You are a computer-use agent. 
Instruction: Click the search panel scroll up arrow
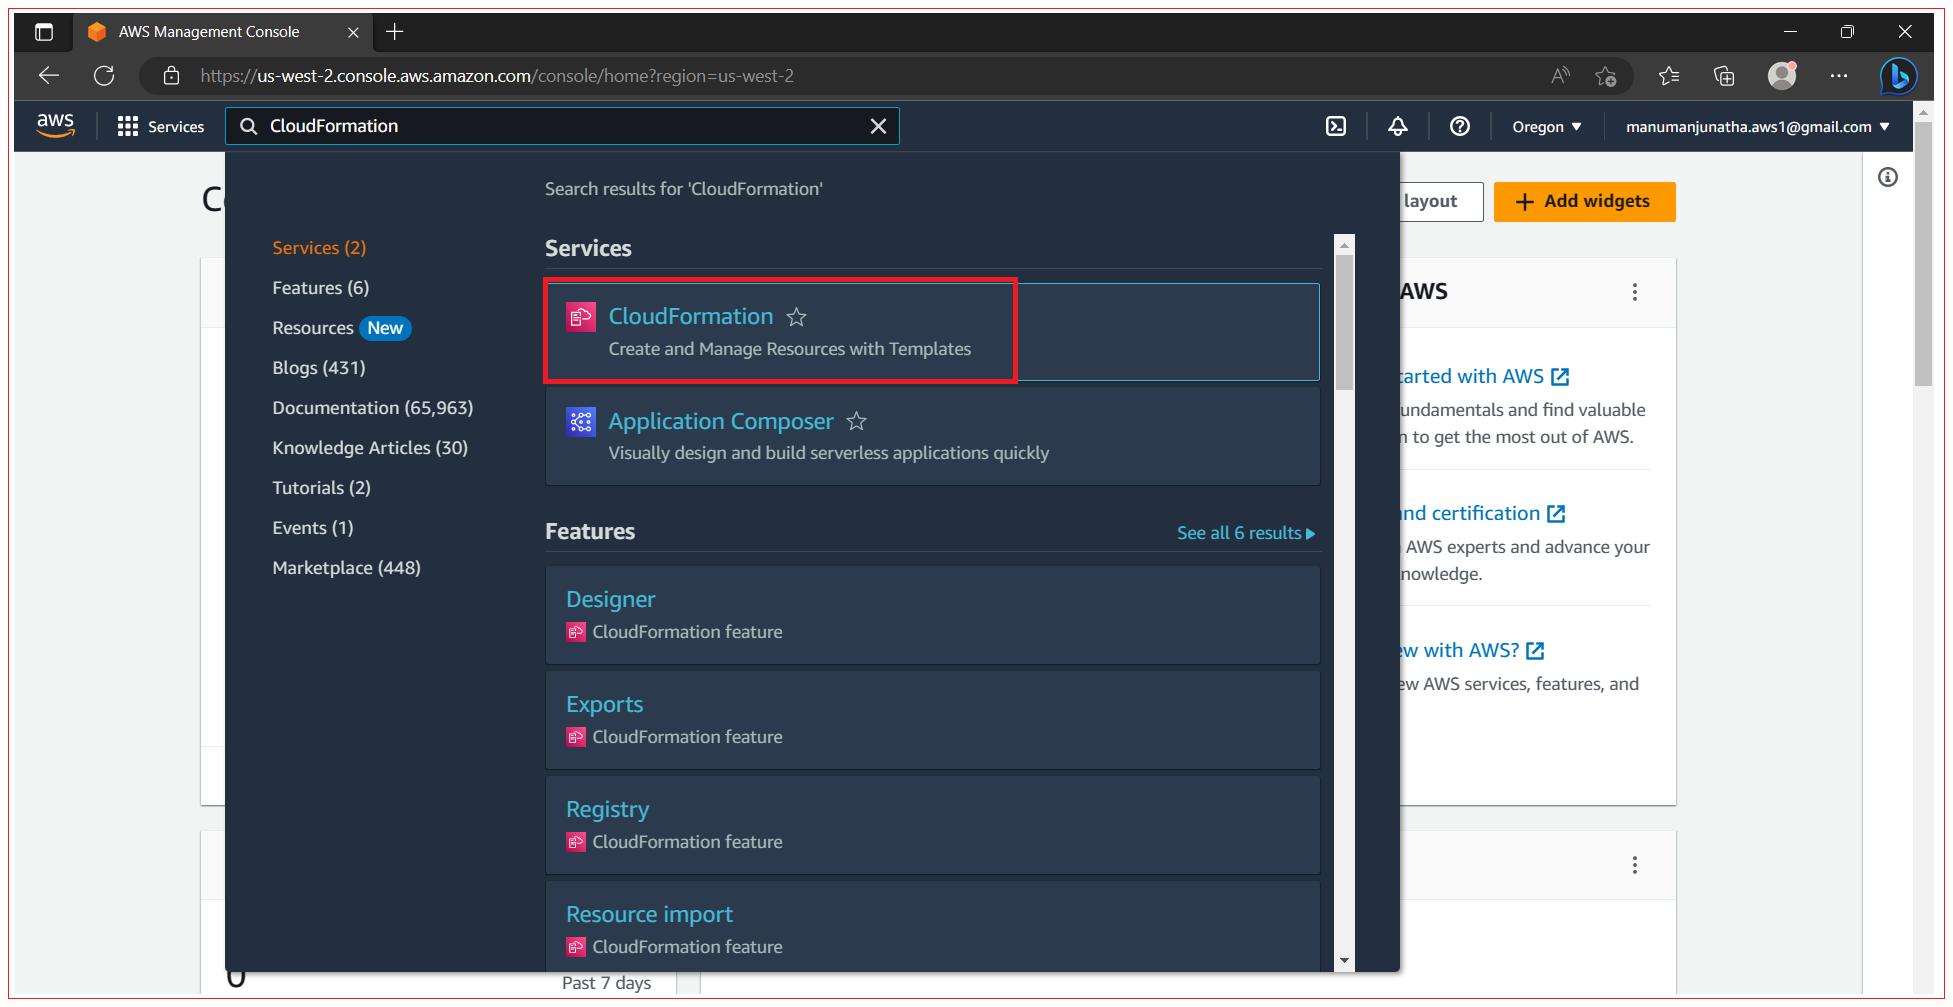coord(1344,245)
